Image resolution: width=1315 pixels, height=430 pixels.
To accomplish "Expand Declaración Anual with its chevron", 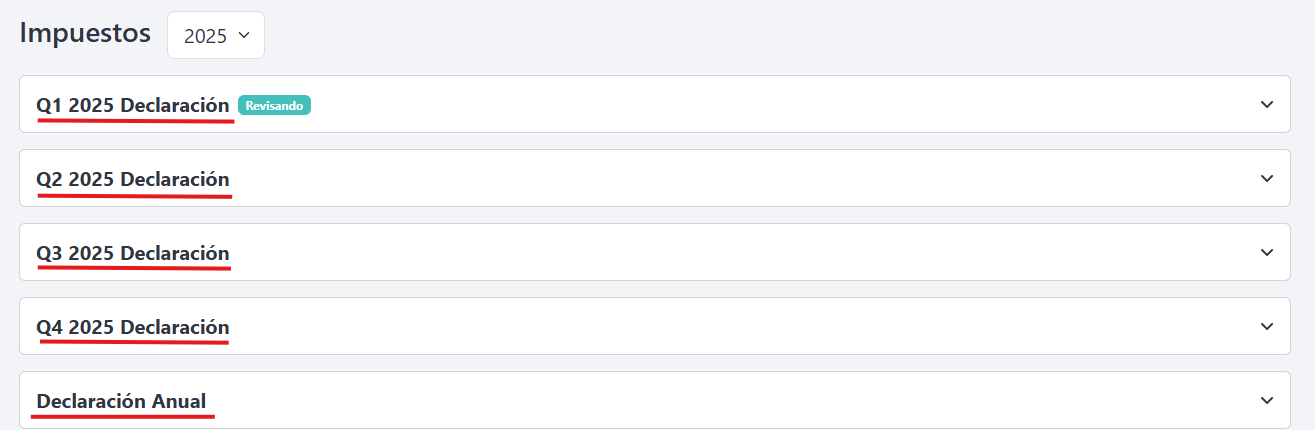I will point(1267,400).
